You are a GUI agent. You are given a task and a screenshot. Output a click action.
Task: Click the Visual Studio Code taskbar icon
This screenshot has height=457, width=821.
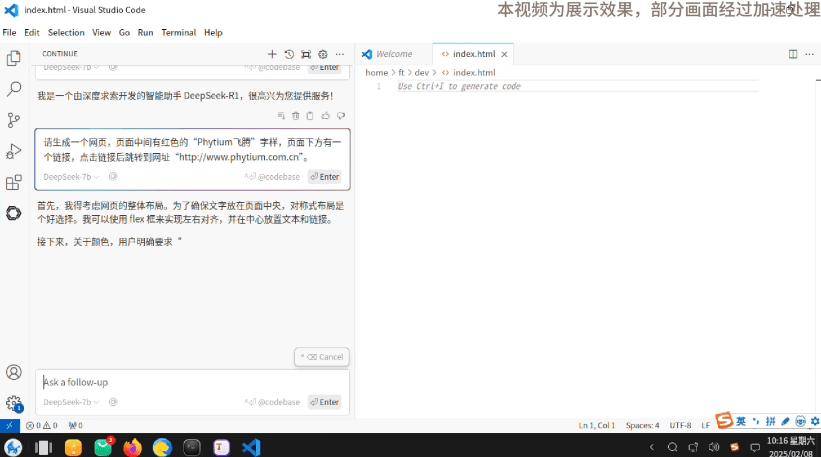[x=251, y=448]
